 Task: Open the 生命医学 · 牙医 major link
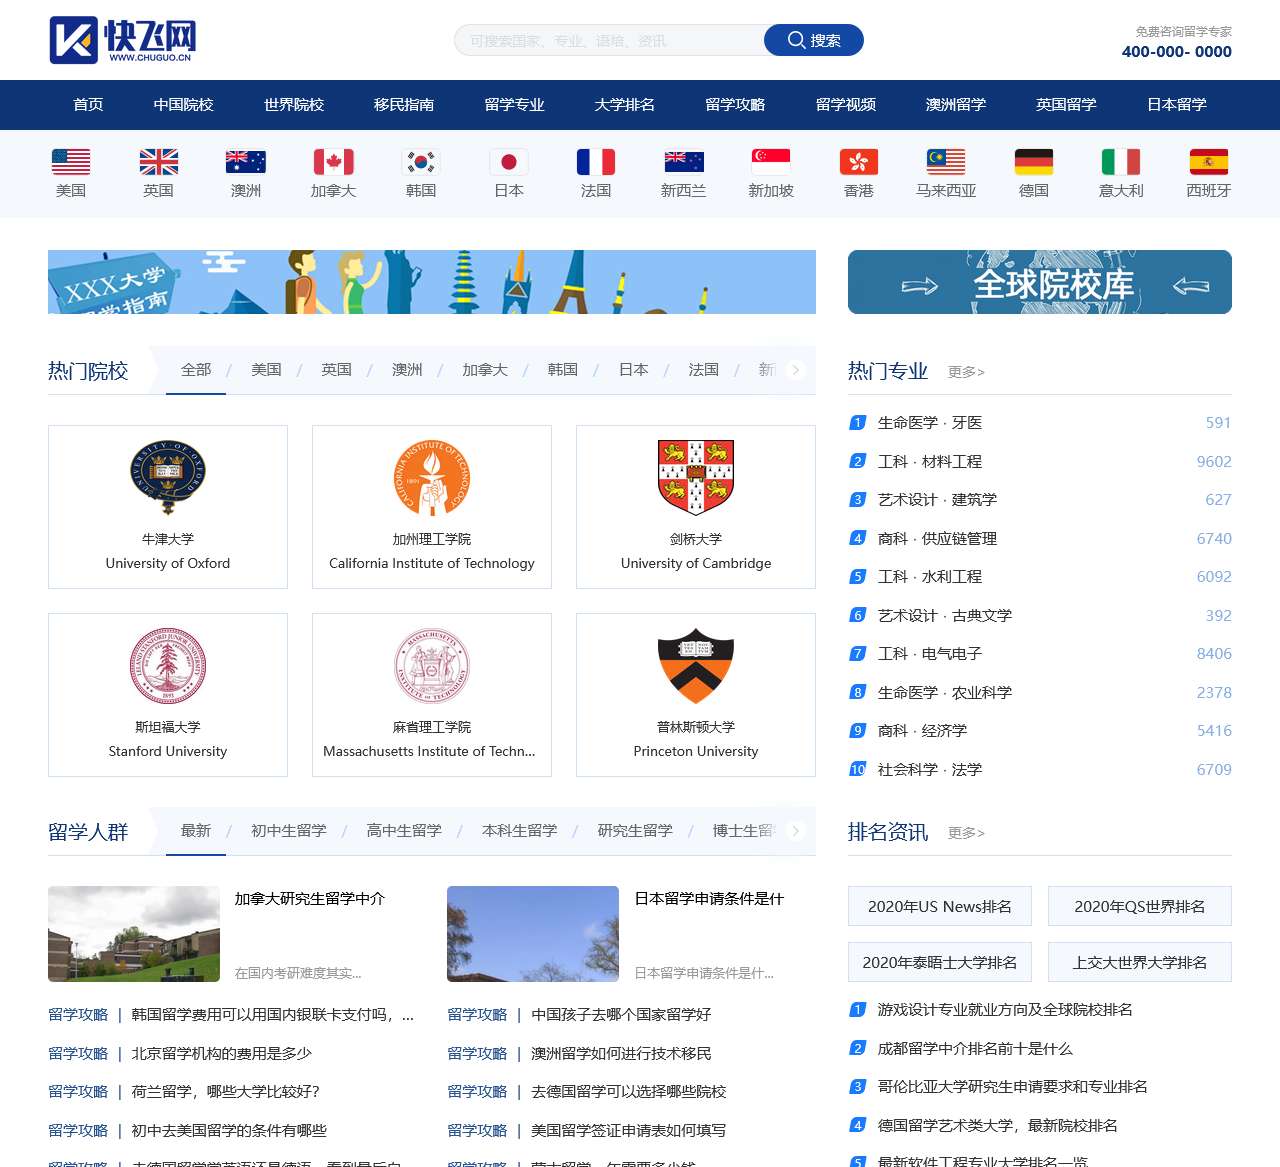point(930,423)
